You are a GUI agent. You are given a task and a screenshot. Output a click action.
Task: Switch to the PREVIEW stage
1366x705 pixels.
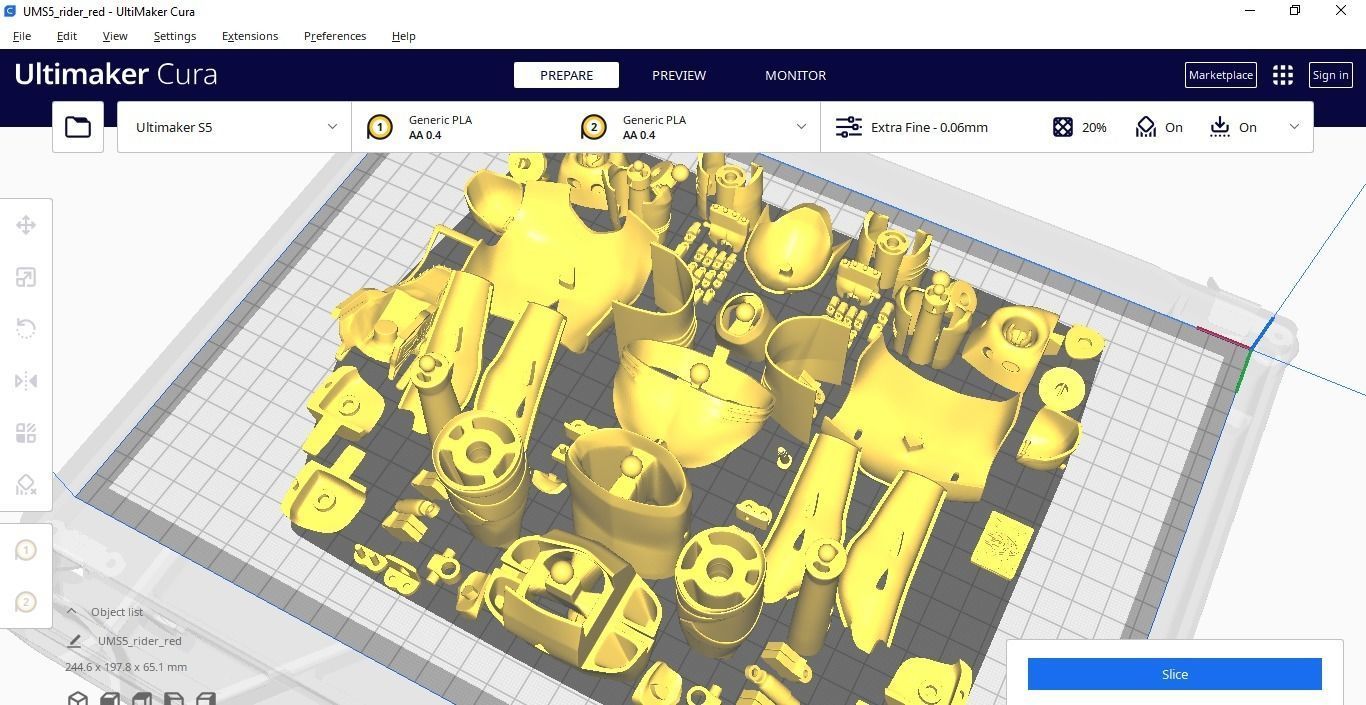pyautogui.click(x=679, y=75)
